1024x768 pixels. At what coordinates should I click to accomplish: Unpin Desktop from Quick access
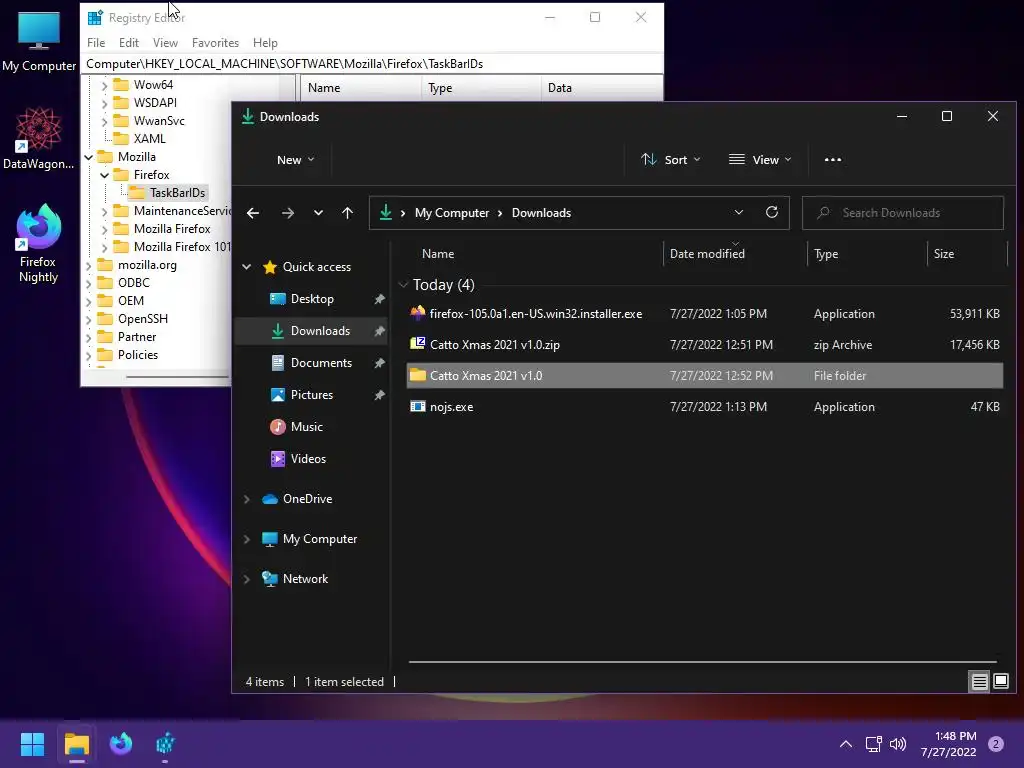[379, 299]
